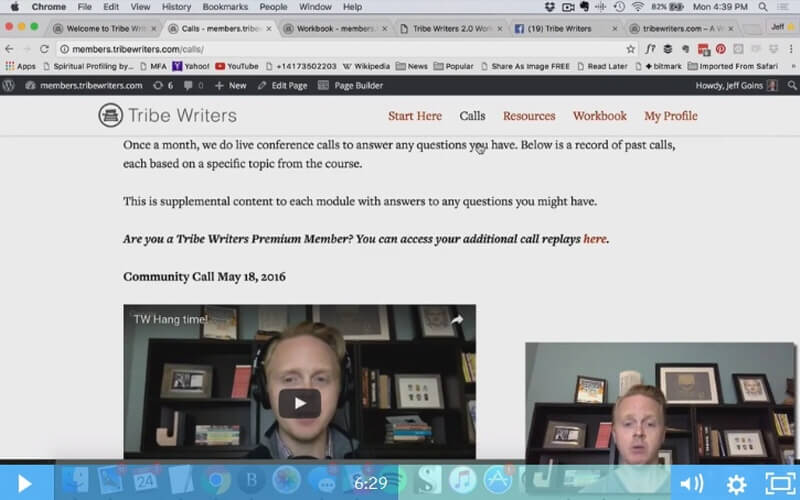This screenshot has width=800, height=500.
Task: Open the WordPress logo menu in the admin bar
Action: pos(9,86)
